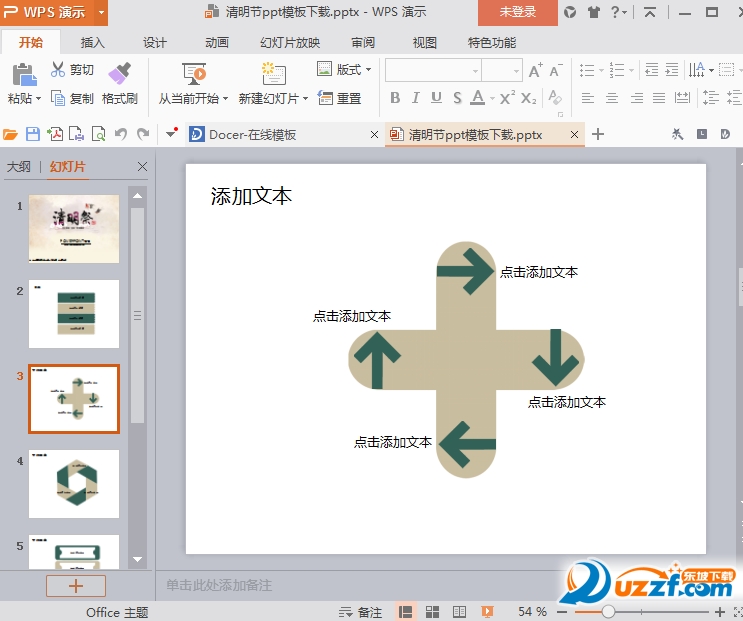Click the Reset (重置) slide button
This screenshot has width=743, height=621.
point(339,98)
